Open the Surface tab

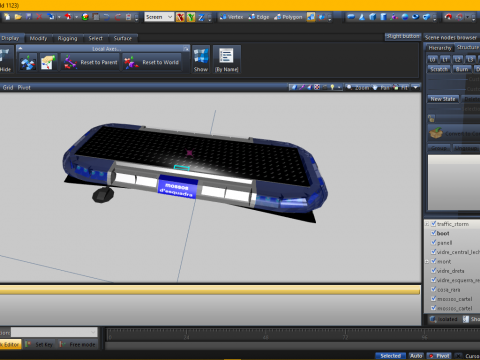click(123, 38)
